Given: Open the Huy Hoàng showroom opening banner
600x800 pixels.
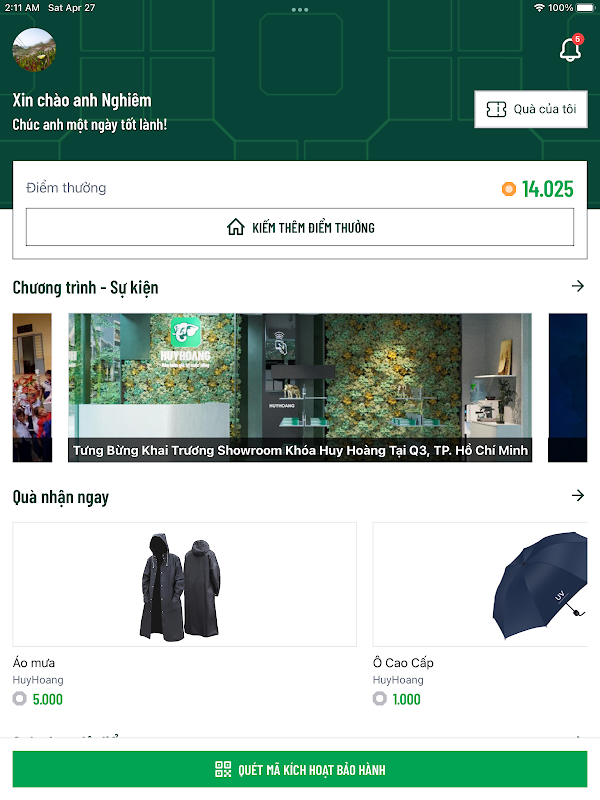Looking at the screenshot, I should (300, 388).
